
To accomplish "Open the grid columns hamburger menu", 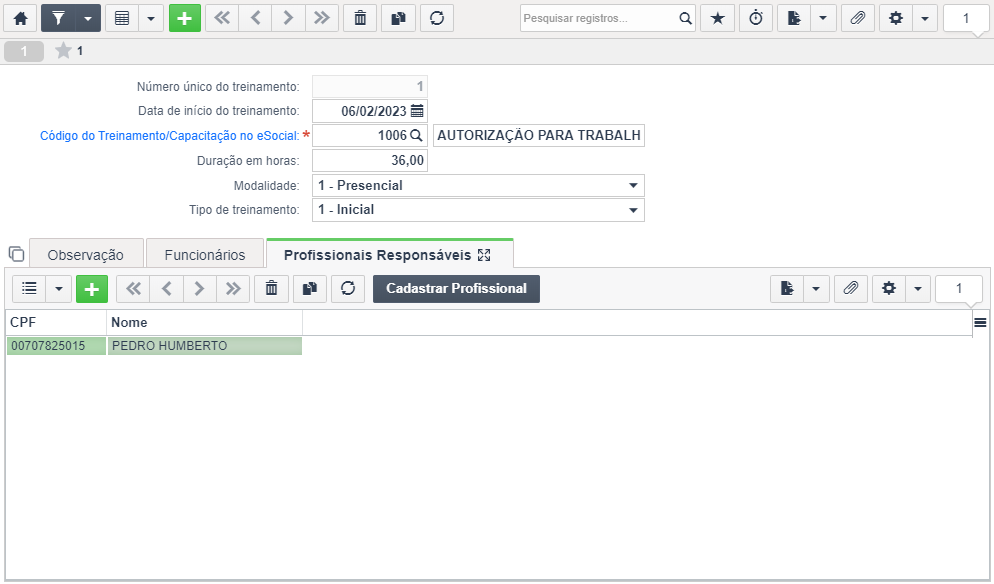I will (x=980, y=323).
